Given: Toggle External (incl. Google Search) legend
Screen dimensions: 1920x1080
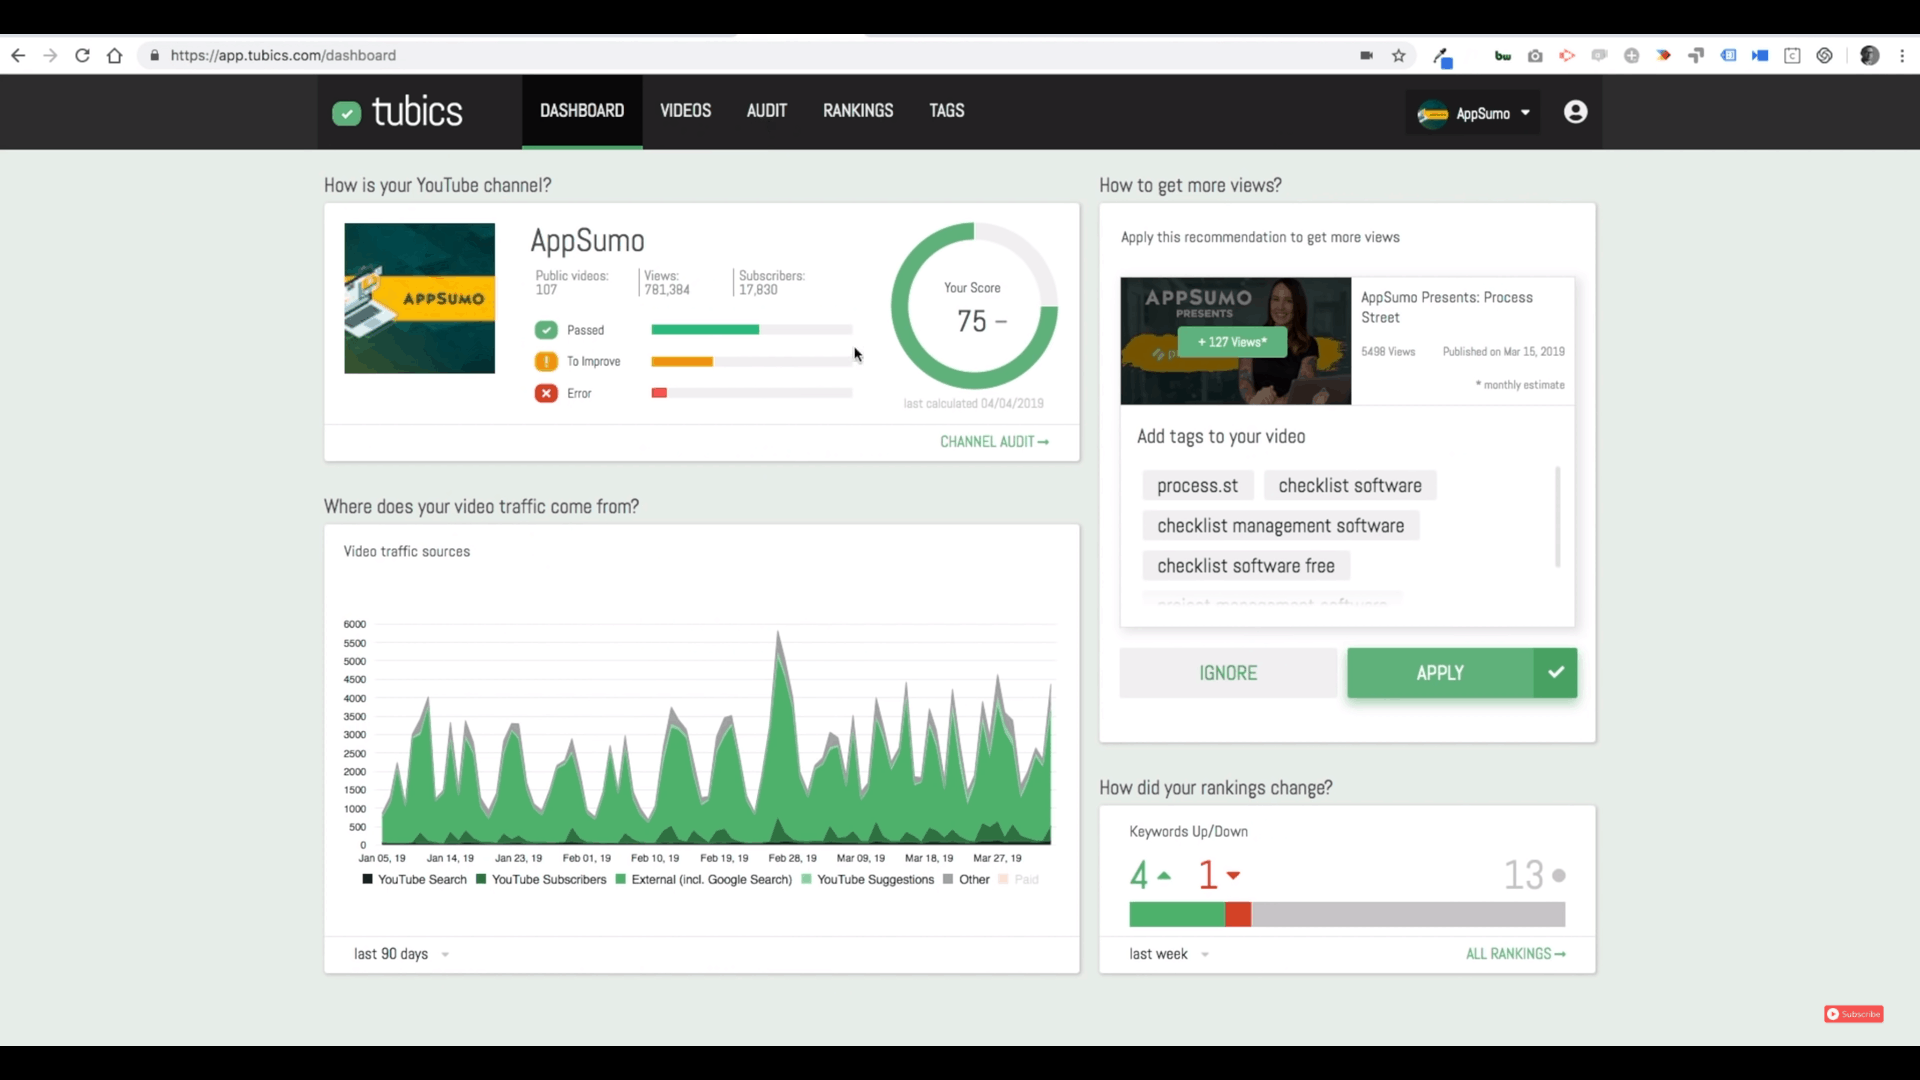Looking at the screenshot, I should pos(704,880).
